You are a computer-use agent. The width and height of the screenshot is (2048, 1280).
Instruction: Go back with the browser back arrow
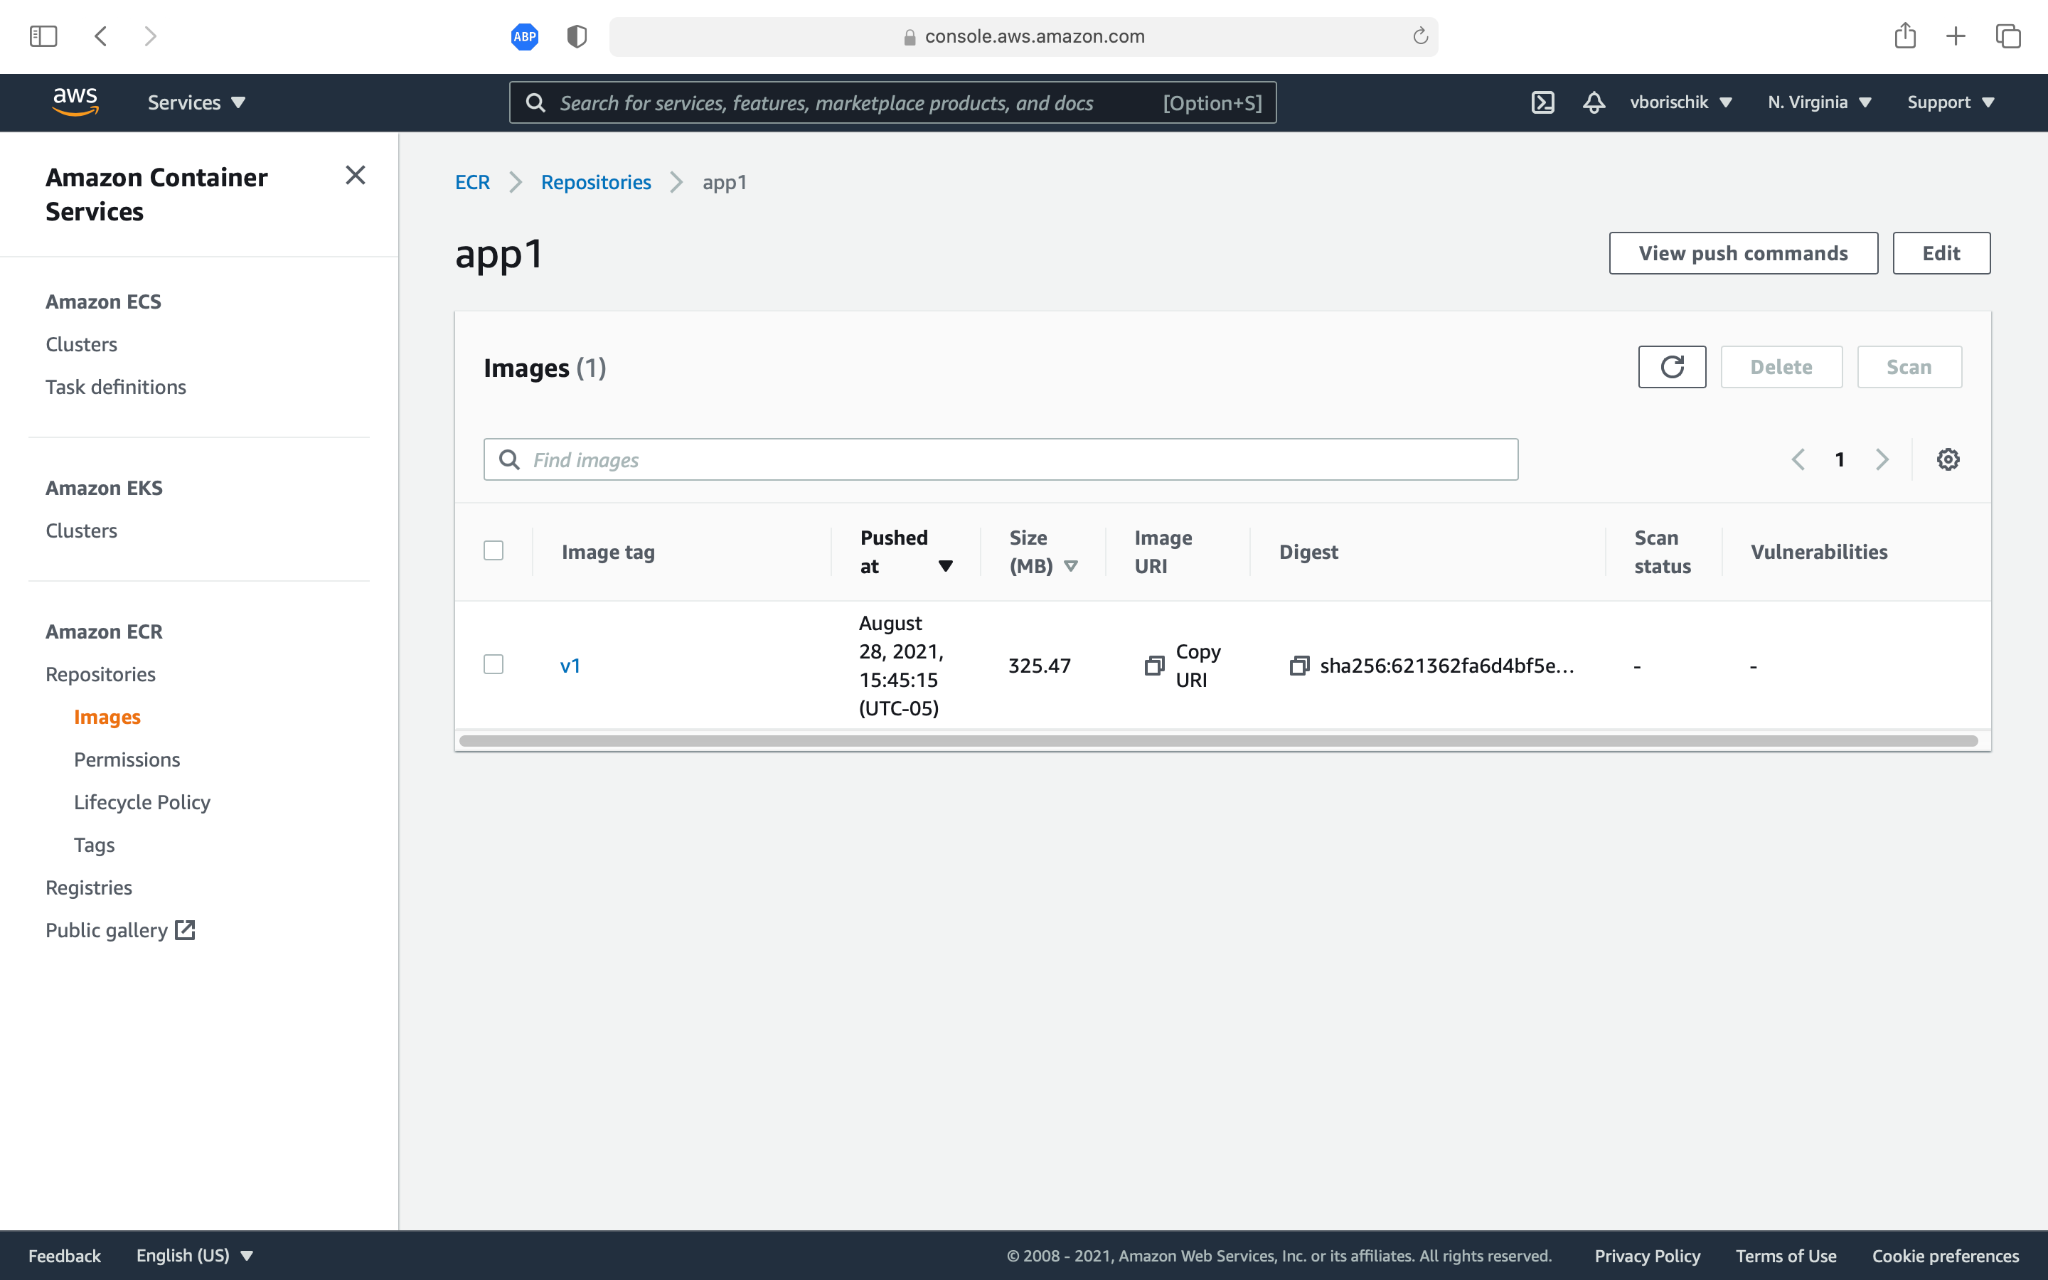point(101,37)
